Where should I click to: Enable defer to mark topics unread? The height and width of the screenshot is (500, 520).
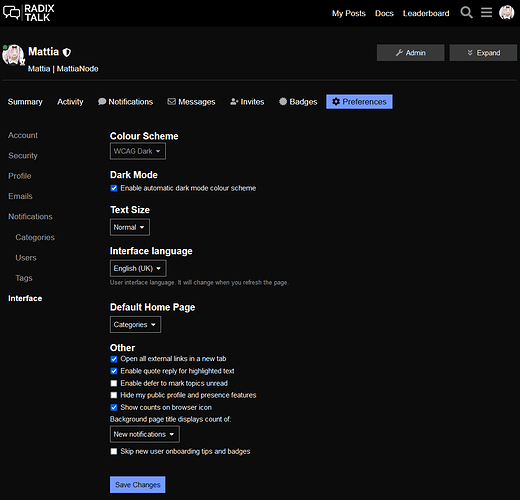coord(114,383)
